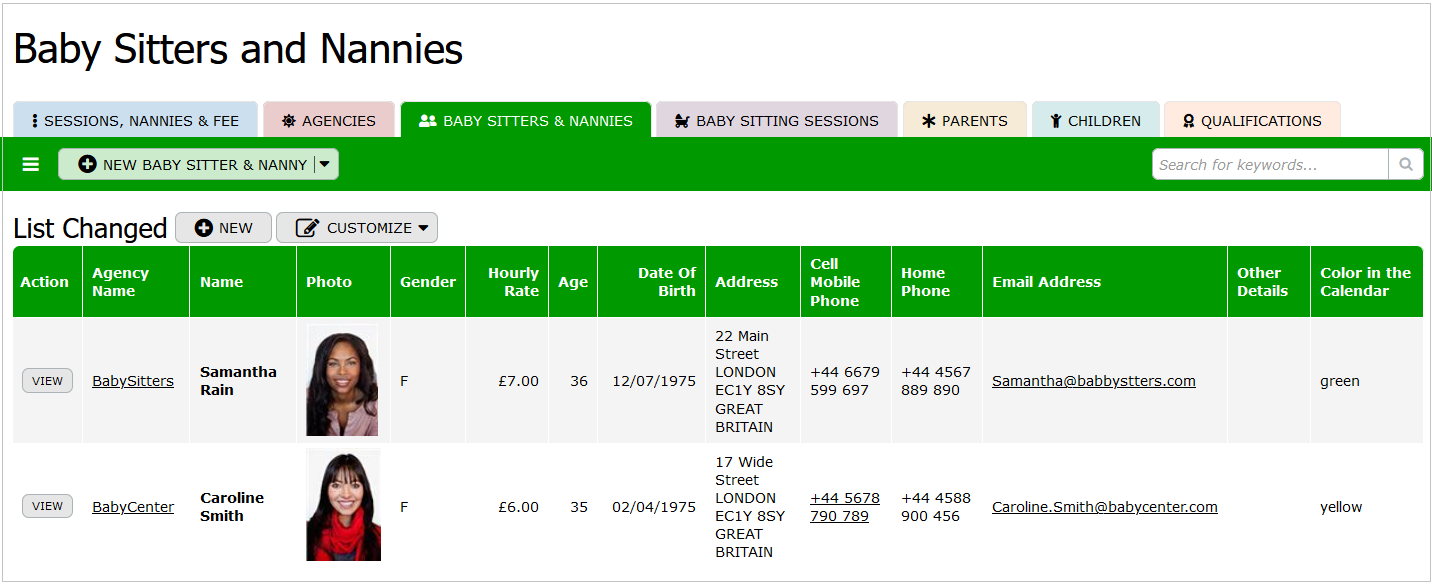Screen dimensions: 1432x584
Task: Open the hamburger menu in green toolbar
Action: (31, 164)
